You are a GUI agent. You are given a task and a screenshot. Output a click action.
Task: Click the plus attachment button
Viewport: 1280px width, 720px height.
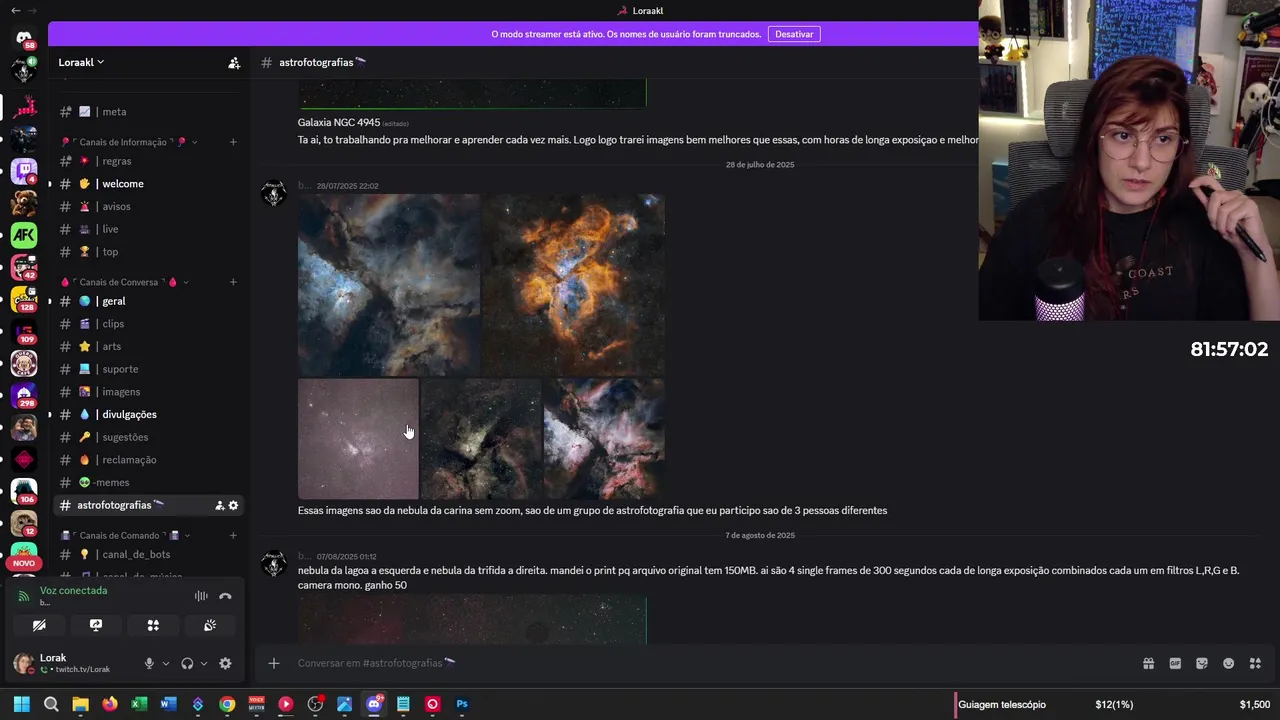click(274, 663)
